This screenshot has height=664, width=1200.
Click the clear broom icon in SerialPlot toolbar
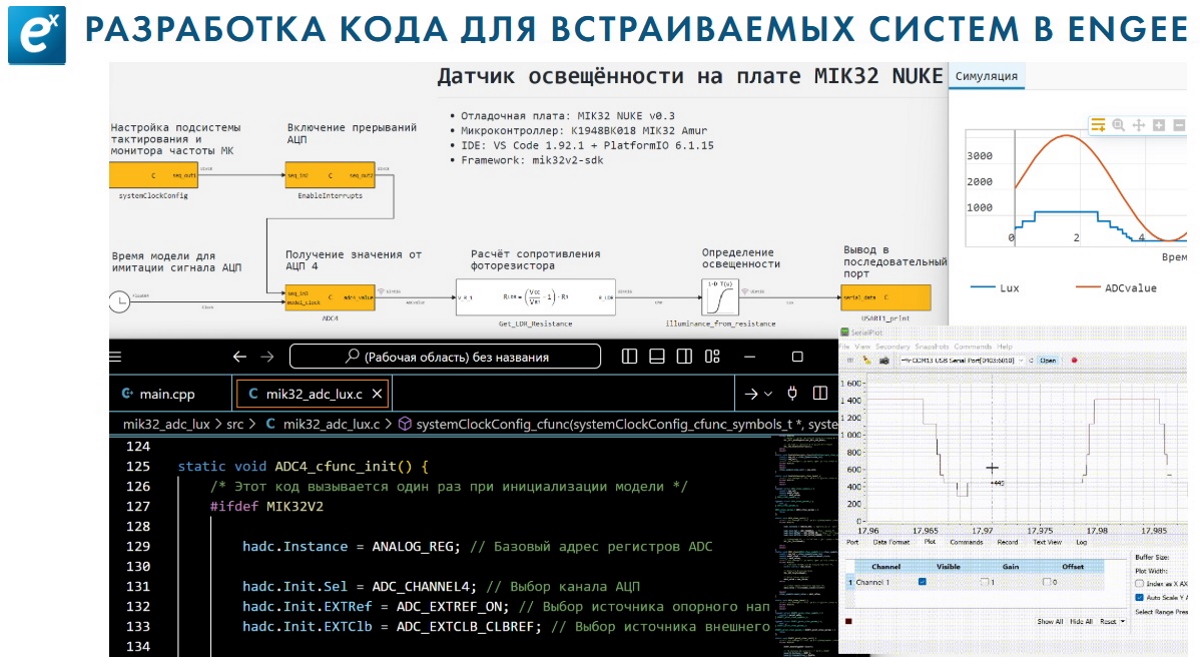tap(867, 360)
